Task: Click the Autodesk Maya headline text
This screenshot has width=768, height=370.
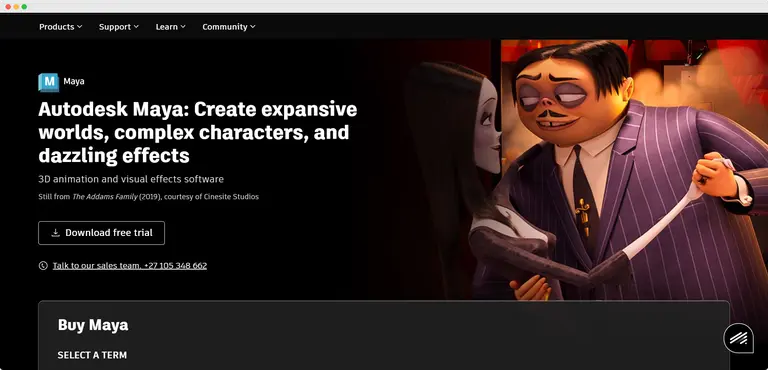Action: 197,132
